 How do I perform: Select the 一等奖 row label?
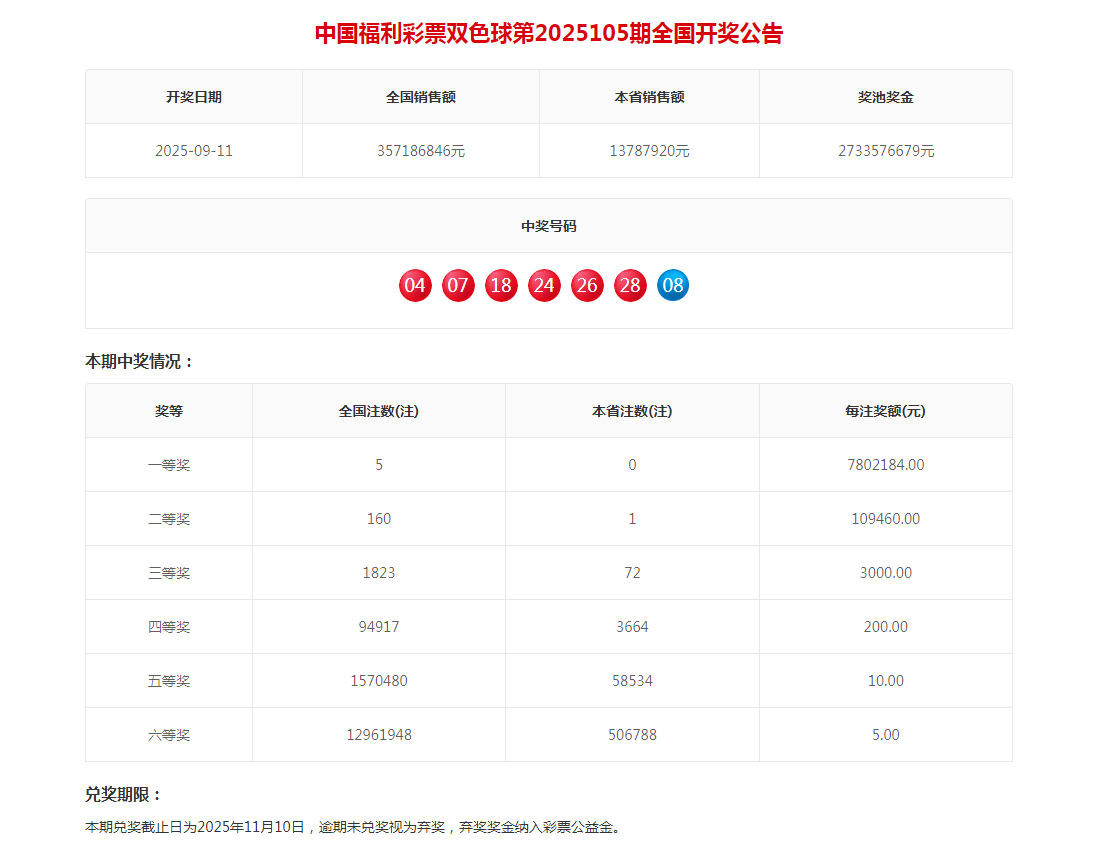[168, 465]
